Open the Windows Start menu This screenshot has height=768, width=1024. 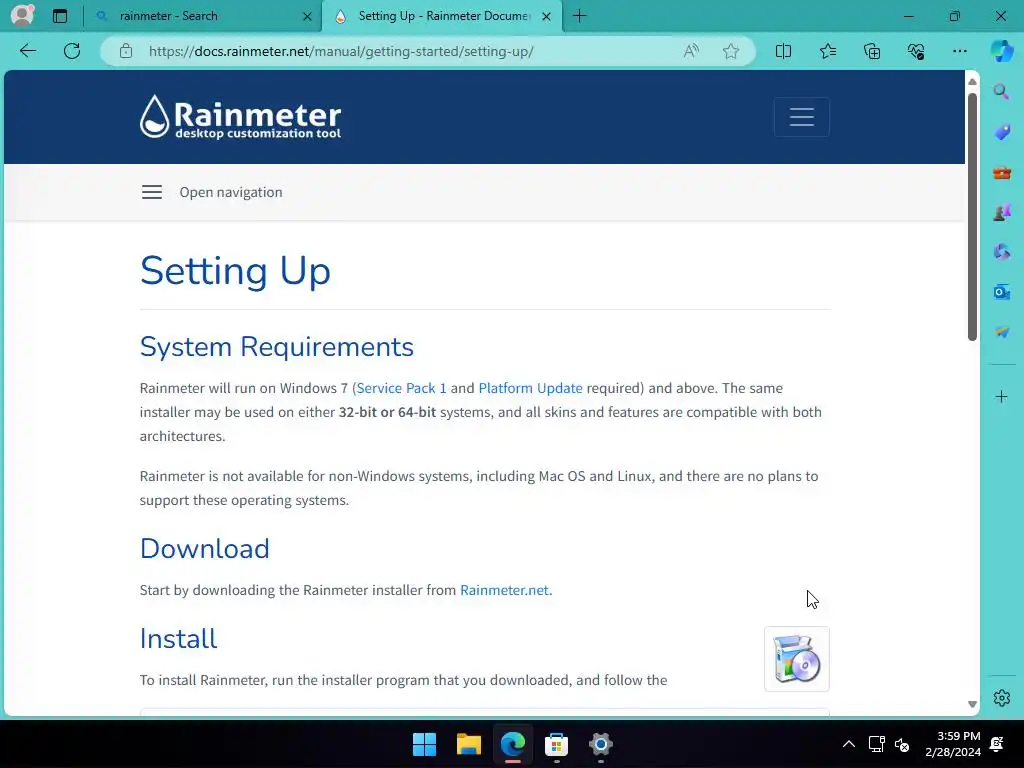pos(424,744)
